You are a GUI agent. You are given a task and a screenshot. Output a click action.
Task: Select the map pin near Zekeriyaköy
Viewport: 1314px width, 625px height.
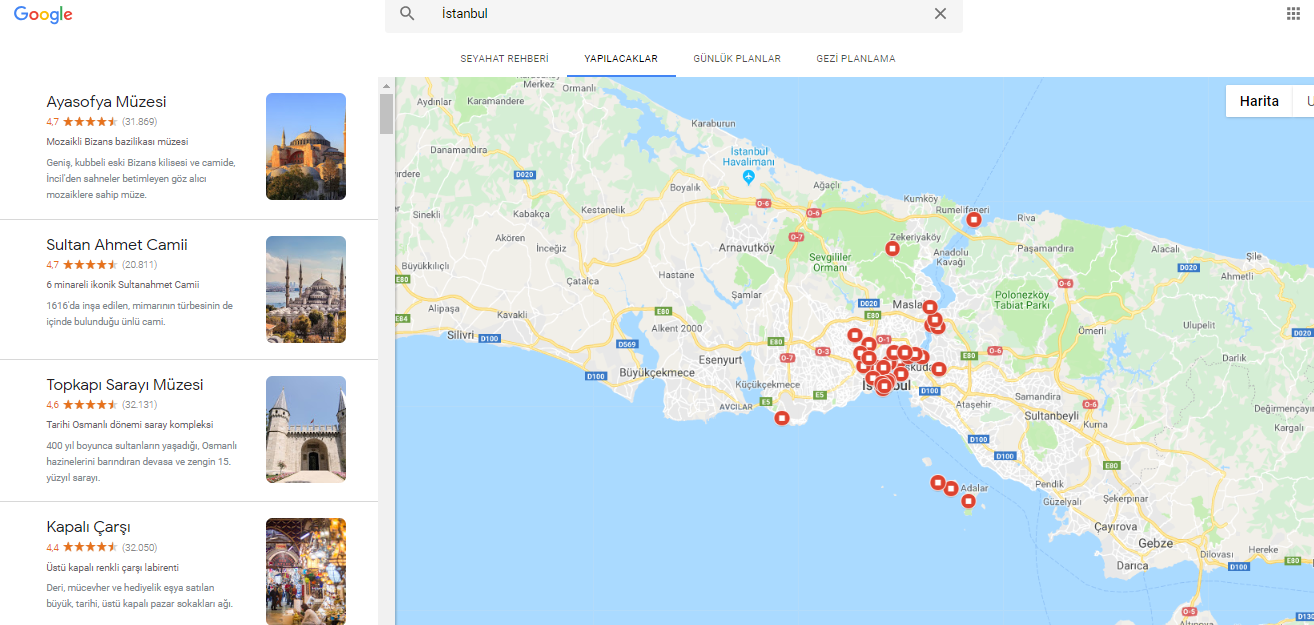(893, 248)
